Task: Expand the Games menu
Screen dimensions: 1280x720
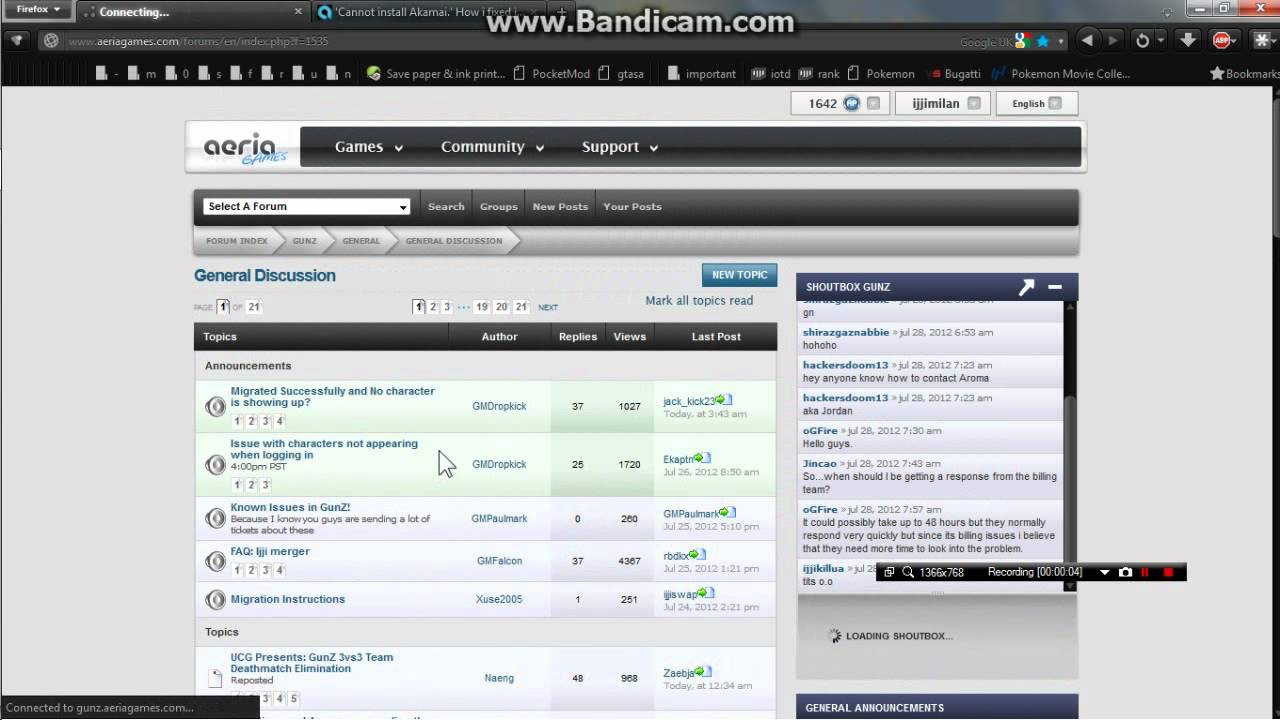Action: click(368, 147)
